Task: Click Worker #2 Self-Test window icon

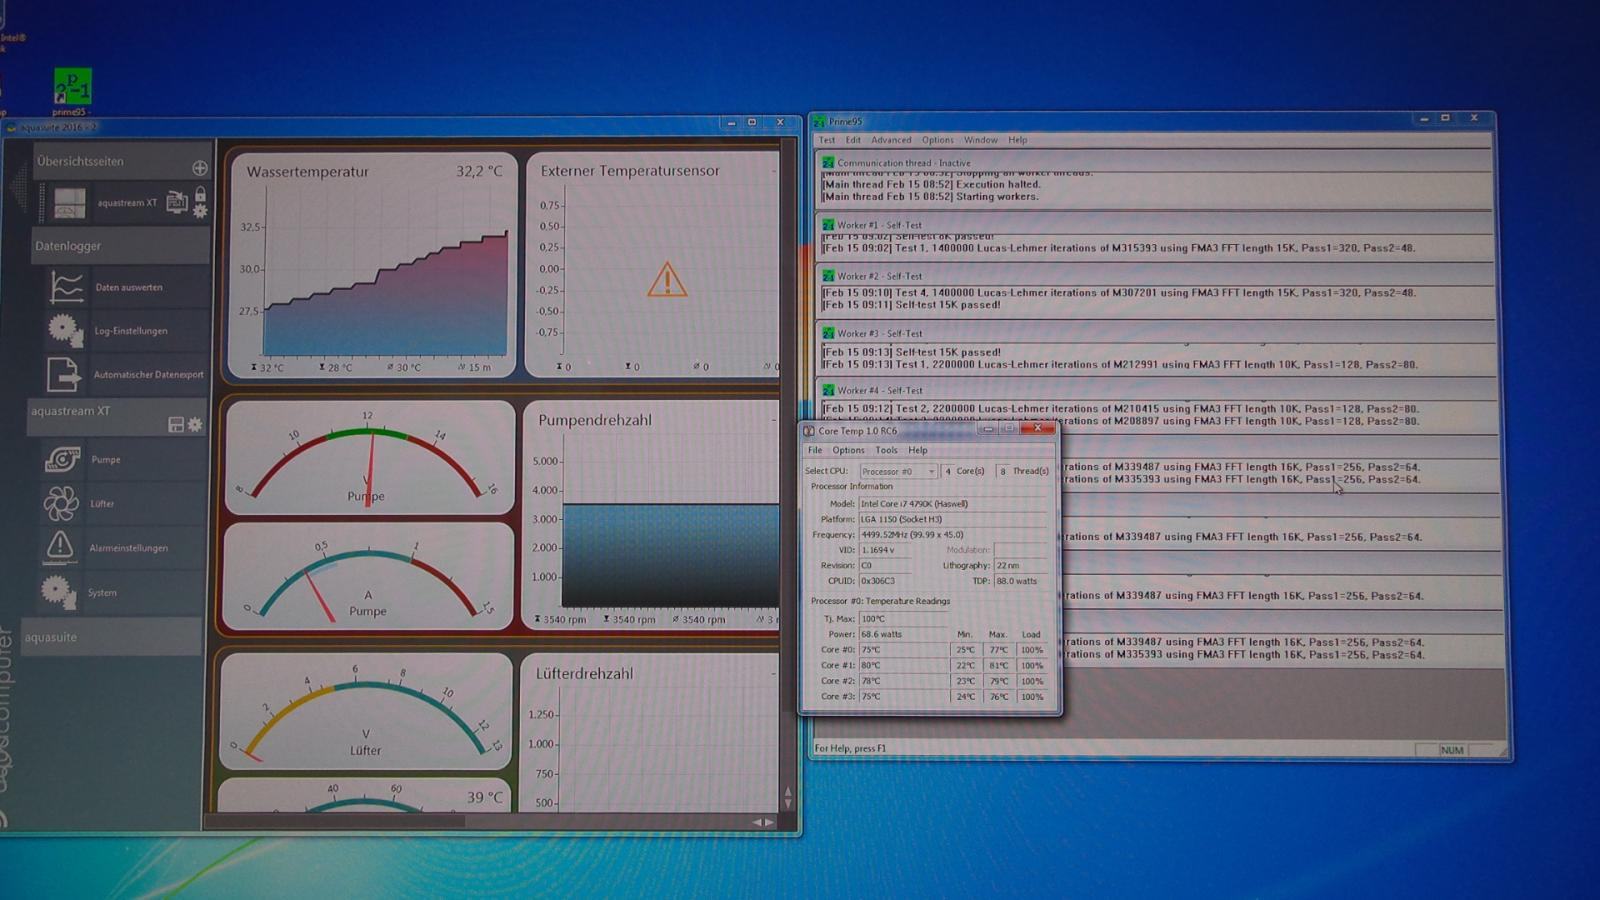Action: (828, 275)
